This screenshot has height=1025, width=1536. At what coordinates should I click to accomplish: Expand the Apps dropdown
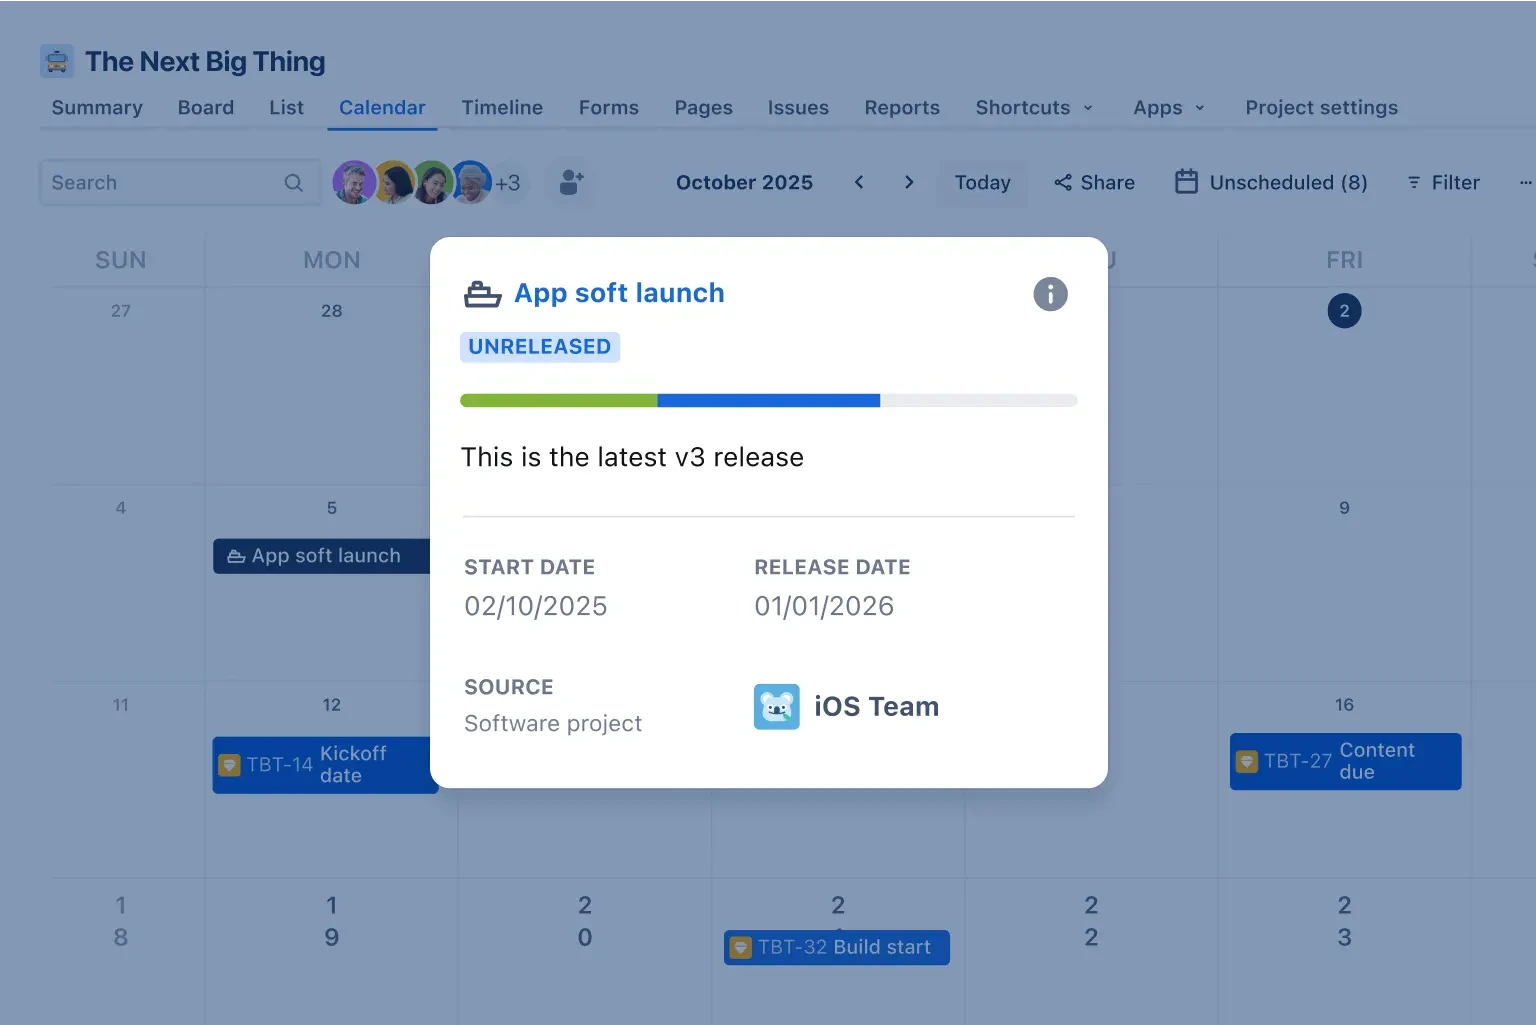(1168, 107)
